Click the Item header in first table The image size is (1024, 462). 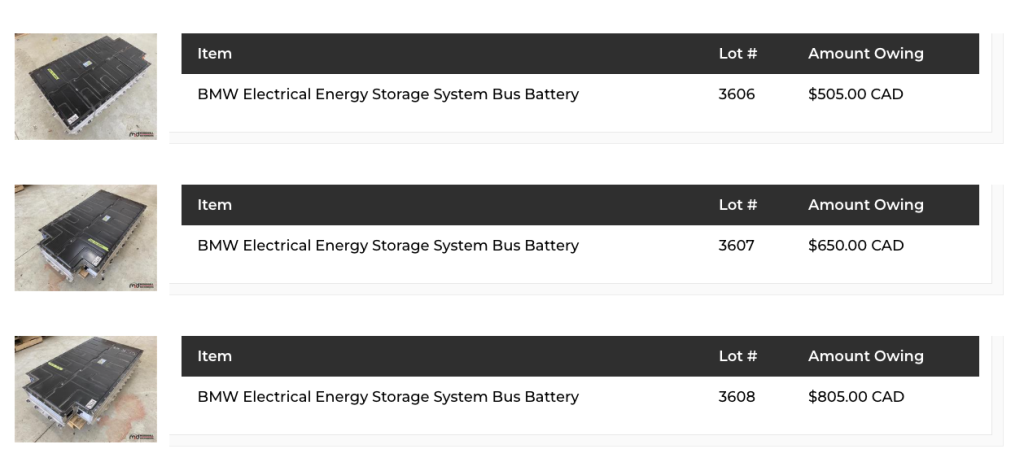(x=214, y=54)
